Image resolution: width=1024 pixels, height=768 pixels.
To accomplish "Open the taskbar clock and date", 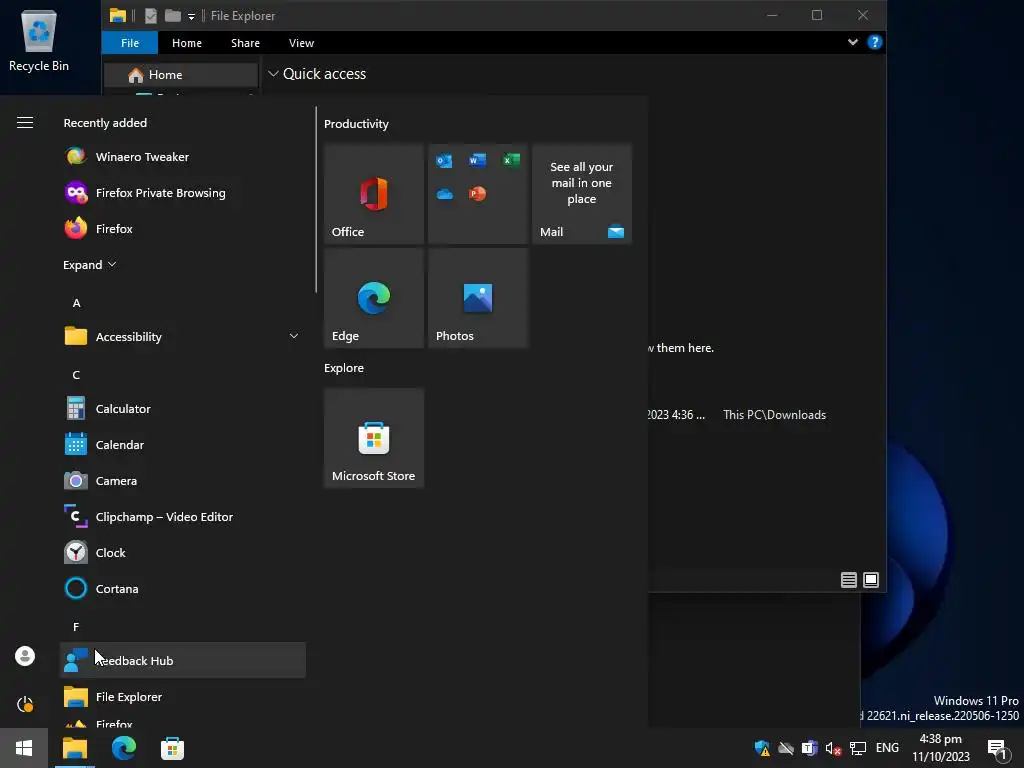I will click(941, 748).
